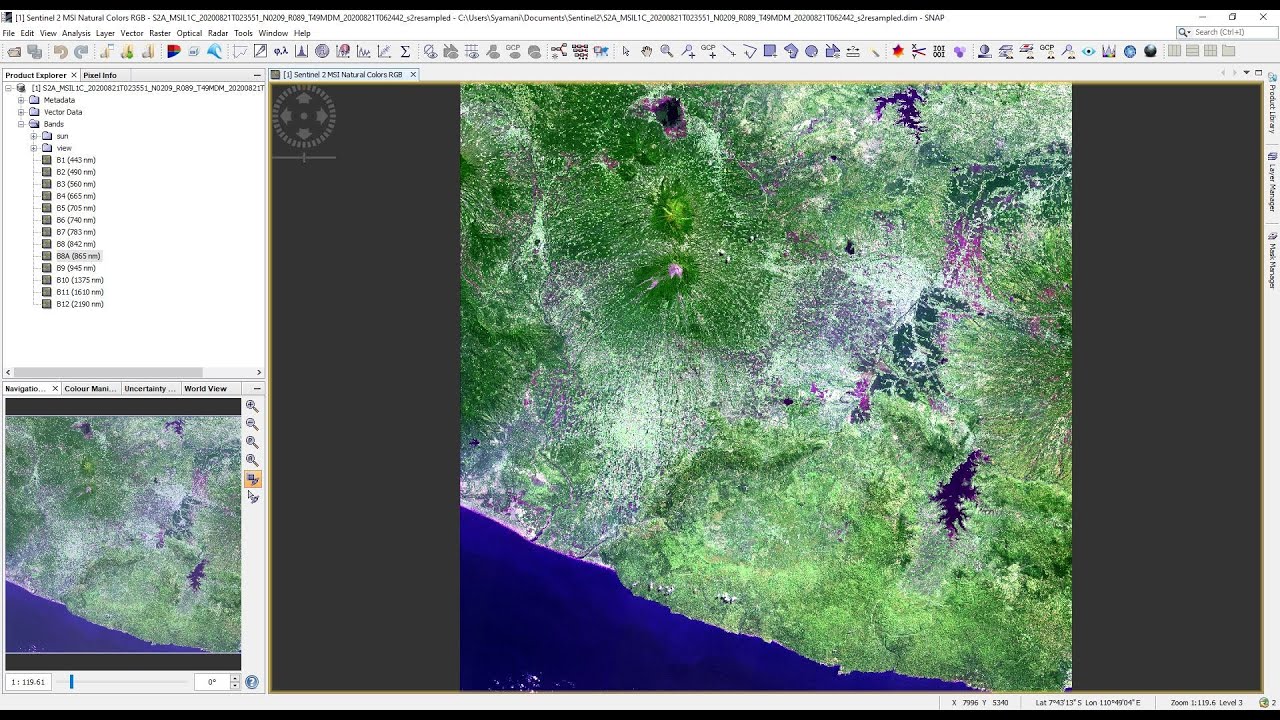The height and width of the screenshot is (720, 1280).
Task: Click the 1 : 119.61 scale input field
Action: (x=28, y=682)
